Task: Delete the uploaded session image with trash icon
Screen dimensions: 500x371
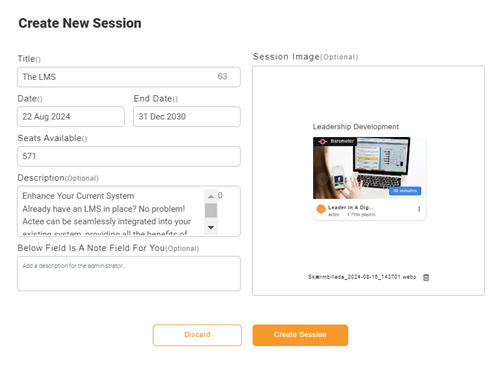Action: click(x=426, y=277)
